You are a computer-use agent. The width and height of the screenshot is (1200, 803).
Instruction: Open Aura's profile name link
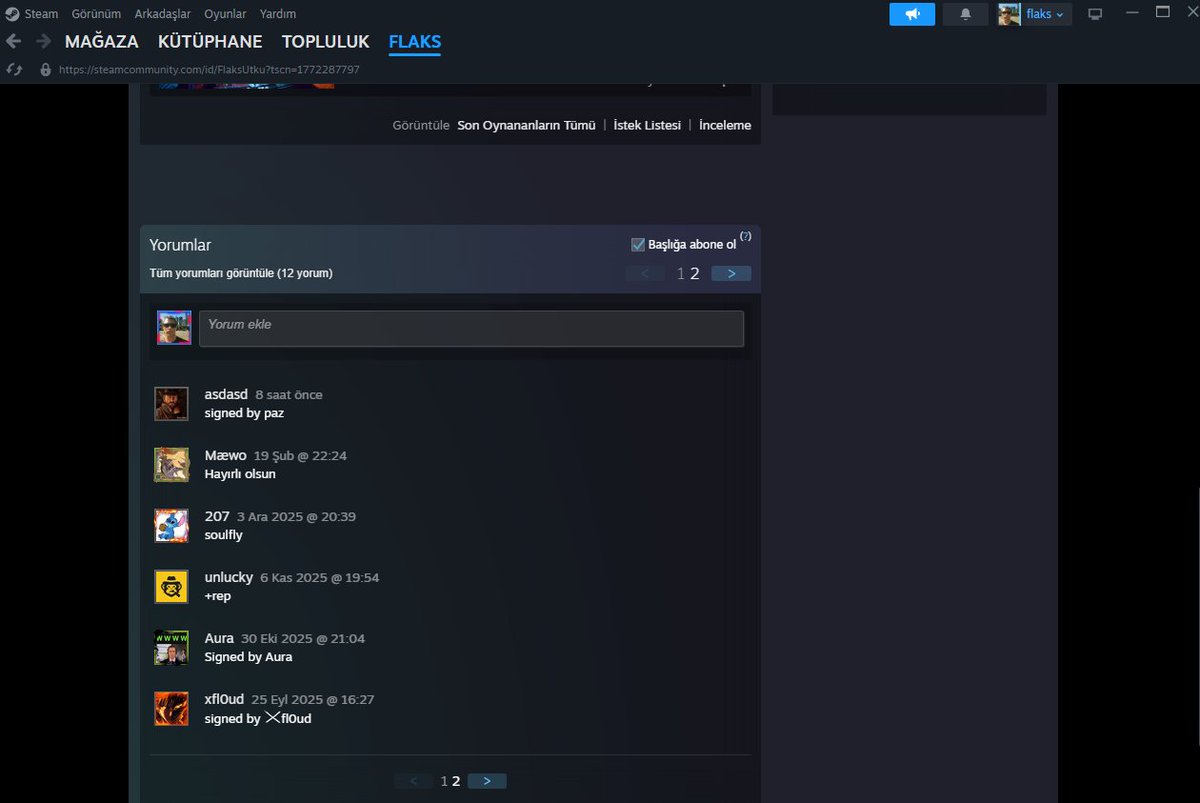(x=219, y=638)
